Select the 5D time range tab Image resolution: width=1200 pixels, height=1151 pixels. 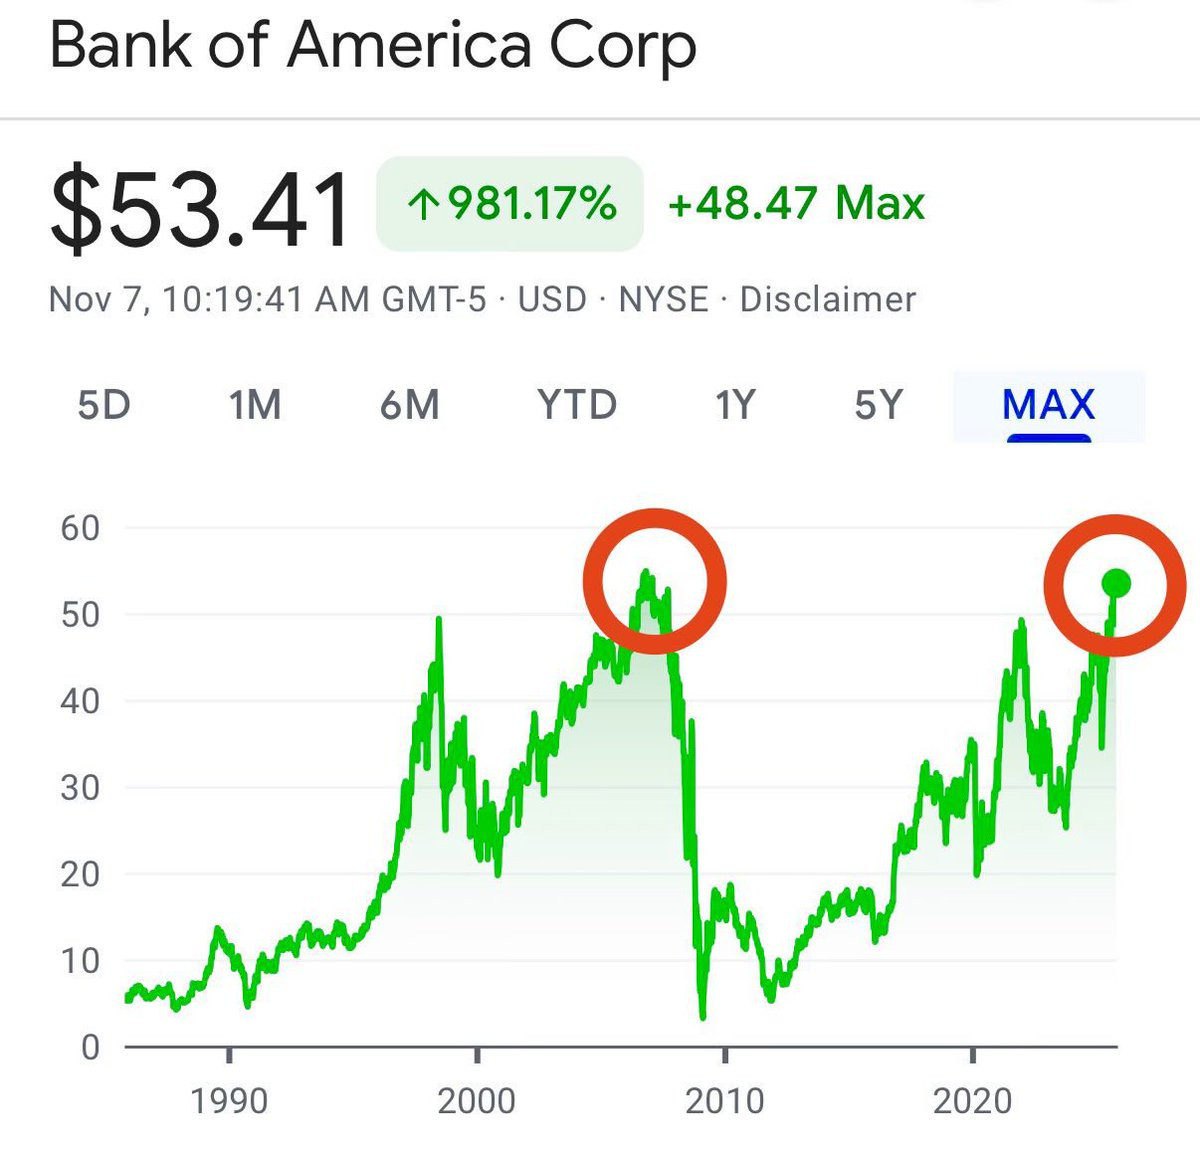point(104,405)
